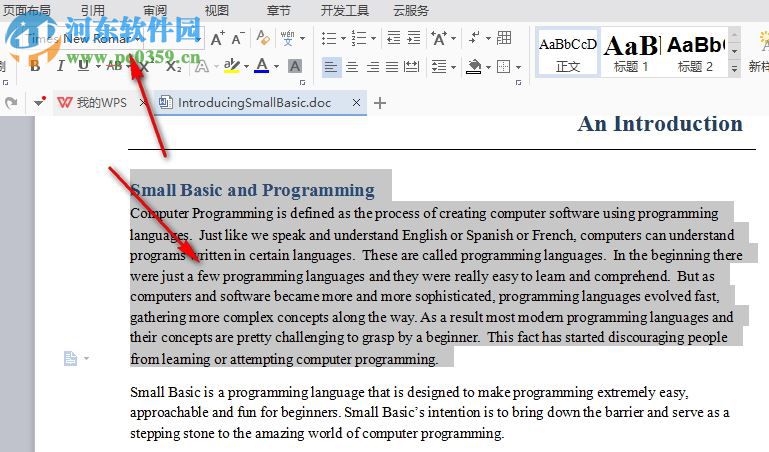The image size is (769, 452).
Task: Toggle bold formatting
Action: tap(35, 66)
